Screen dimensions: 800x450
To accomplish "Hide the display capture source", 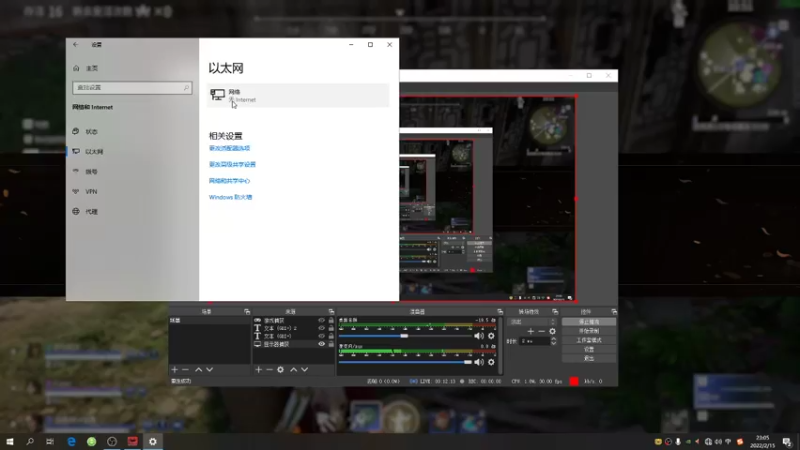I will point(321,344).
